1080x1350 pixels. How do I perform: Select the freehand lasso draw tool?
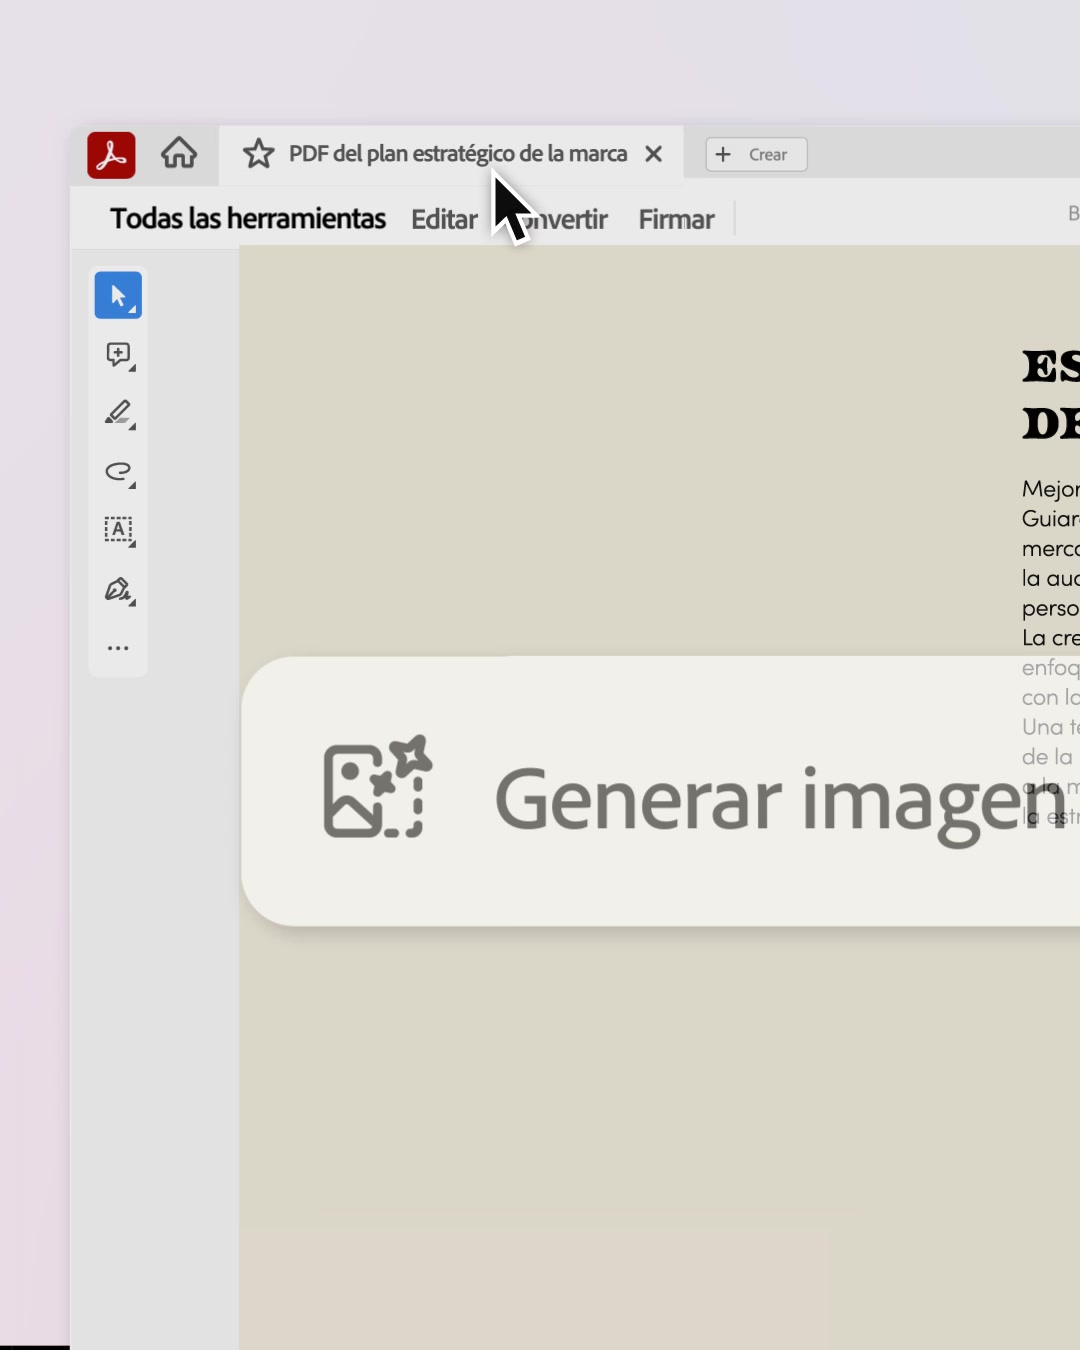(x=118, y=472)
